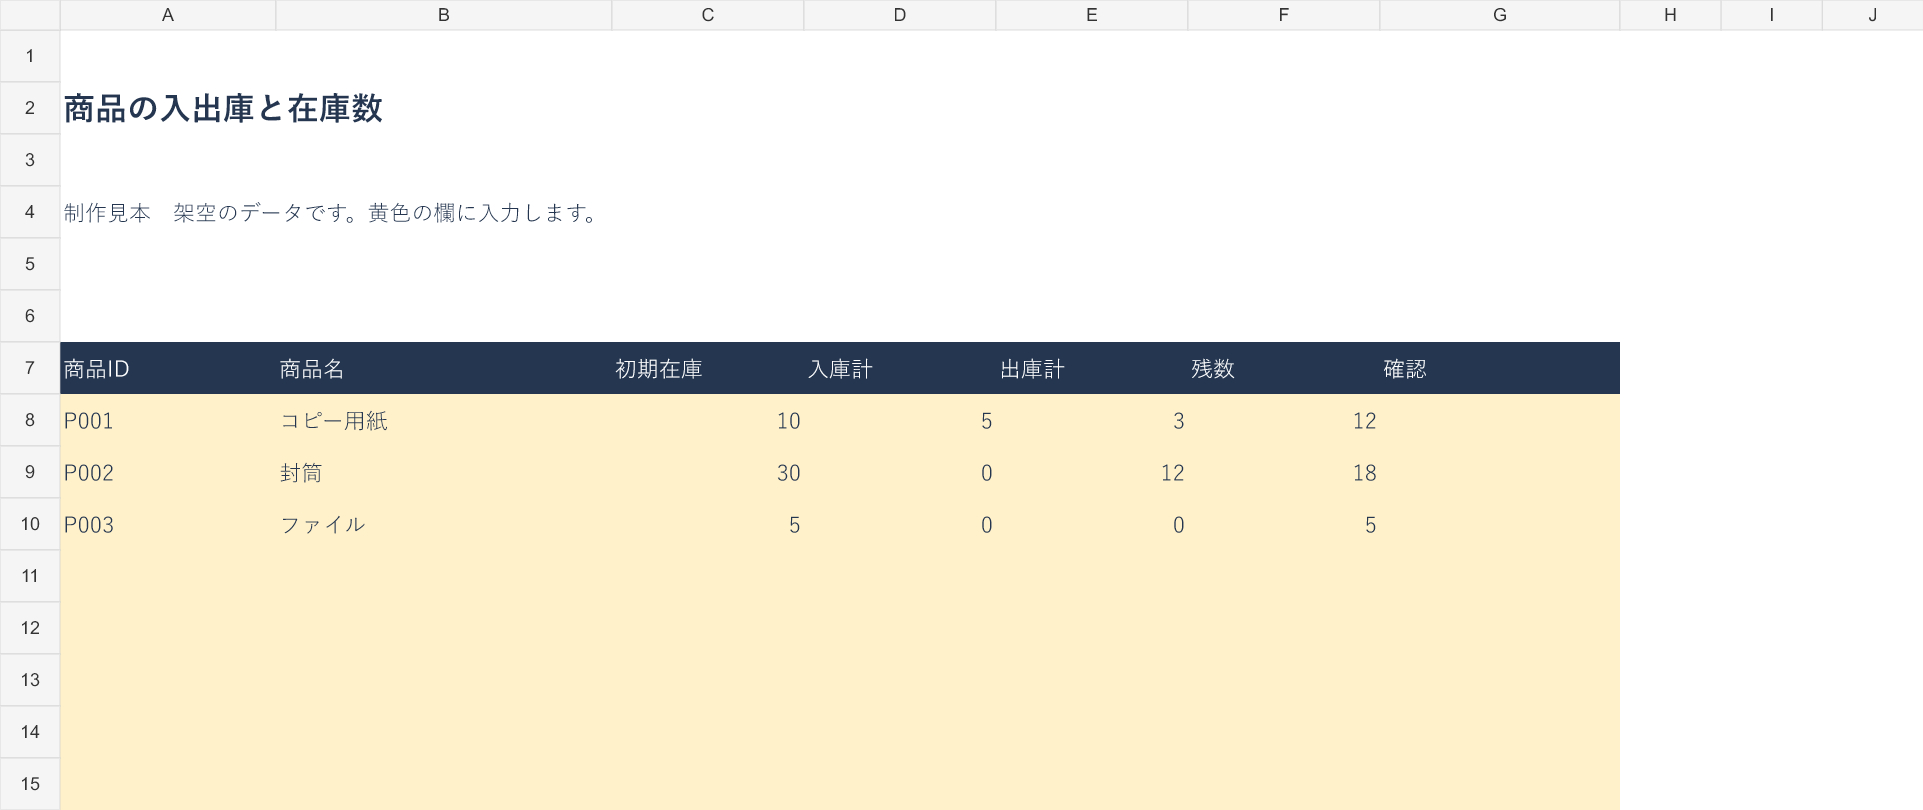1923x810 pixels.
Task: Select the ファイル product name cell
Action: pos(444,525)
